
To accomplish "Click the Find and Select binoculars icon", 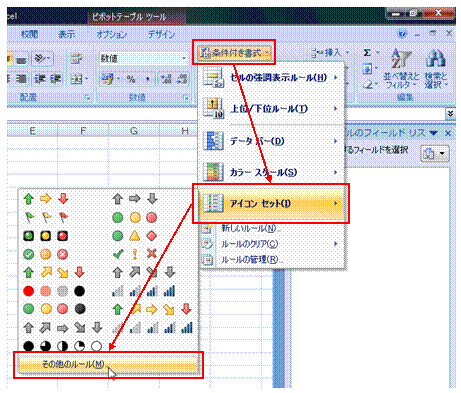I will point(436,69).
